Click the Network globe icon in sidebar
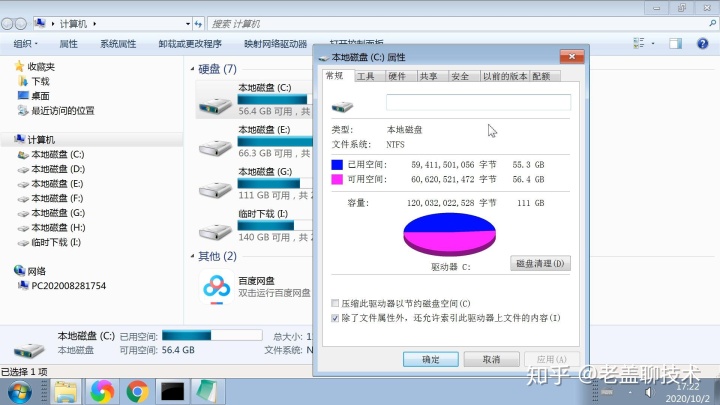720x405 pixels. tap(19, 270)
